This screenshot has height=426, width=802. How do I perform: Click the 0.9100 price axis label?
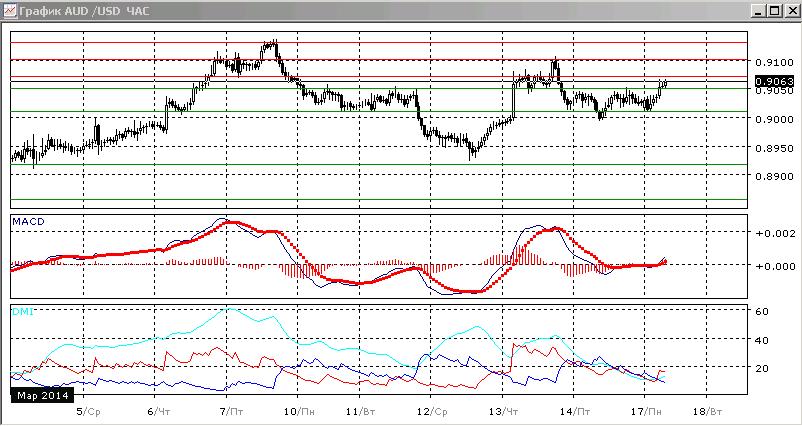tap(772, 62)
